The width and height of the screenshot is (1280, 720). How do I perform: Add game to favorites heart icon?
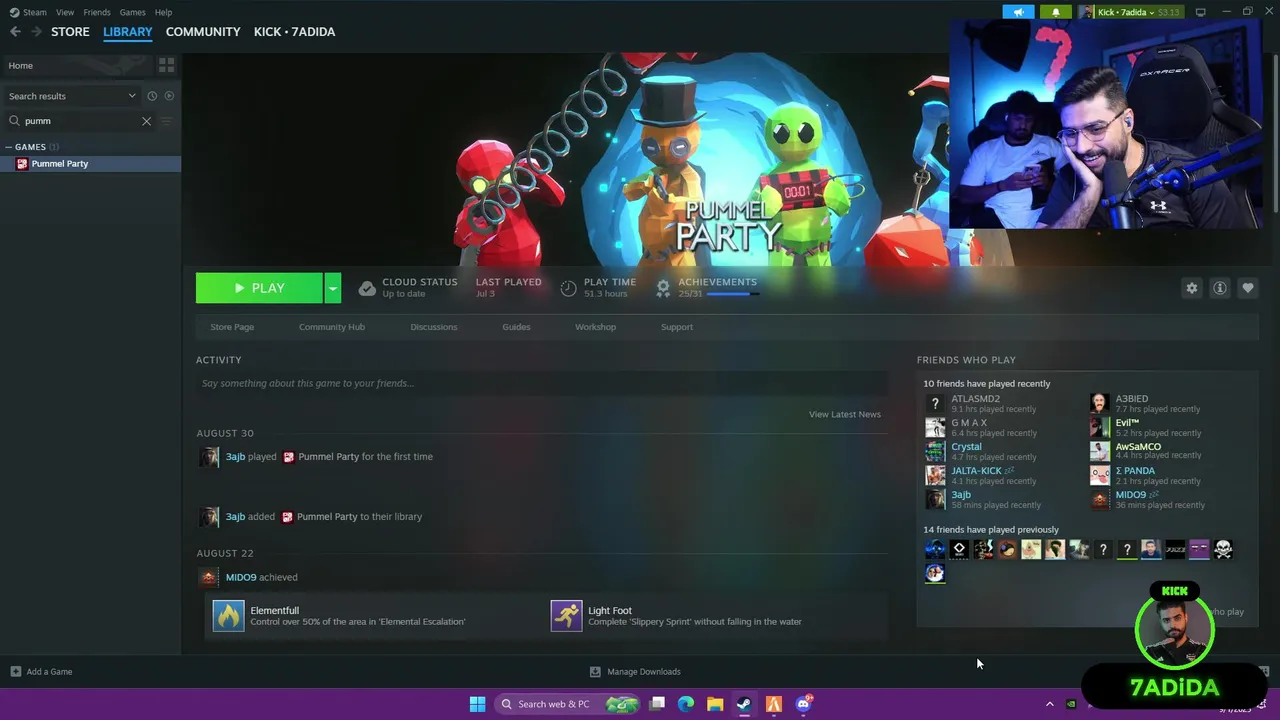(1247, 288)
